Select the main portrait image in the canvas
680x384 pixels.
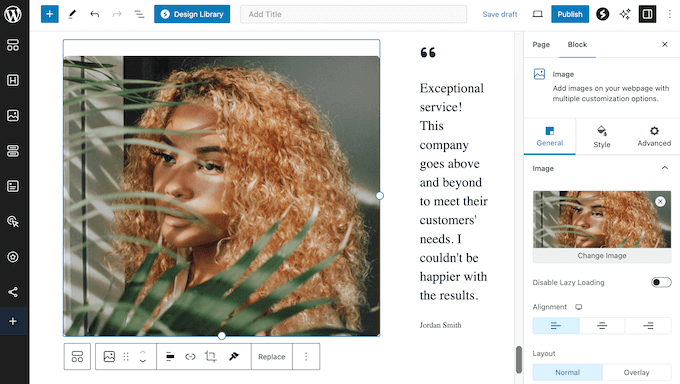coord(222,196)
